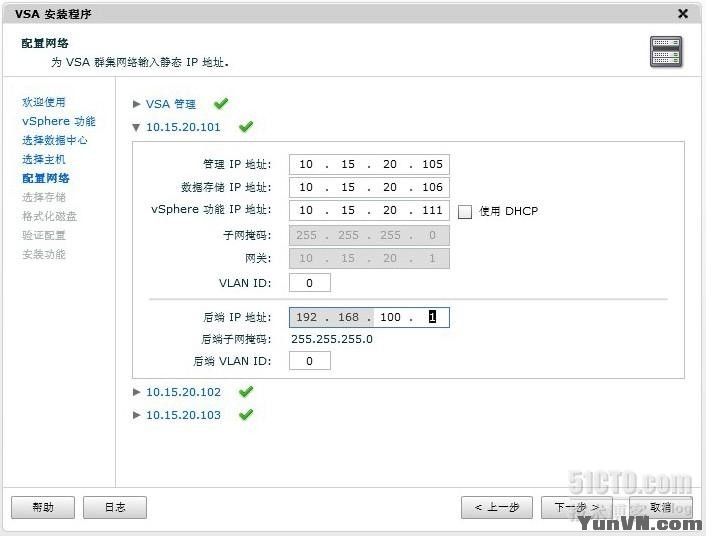
Task: Select the 配置网络 step in sidebar
Action: coord(45,178)
